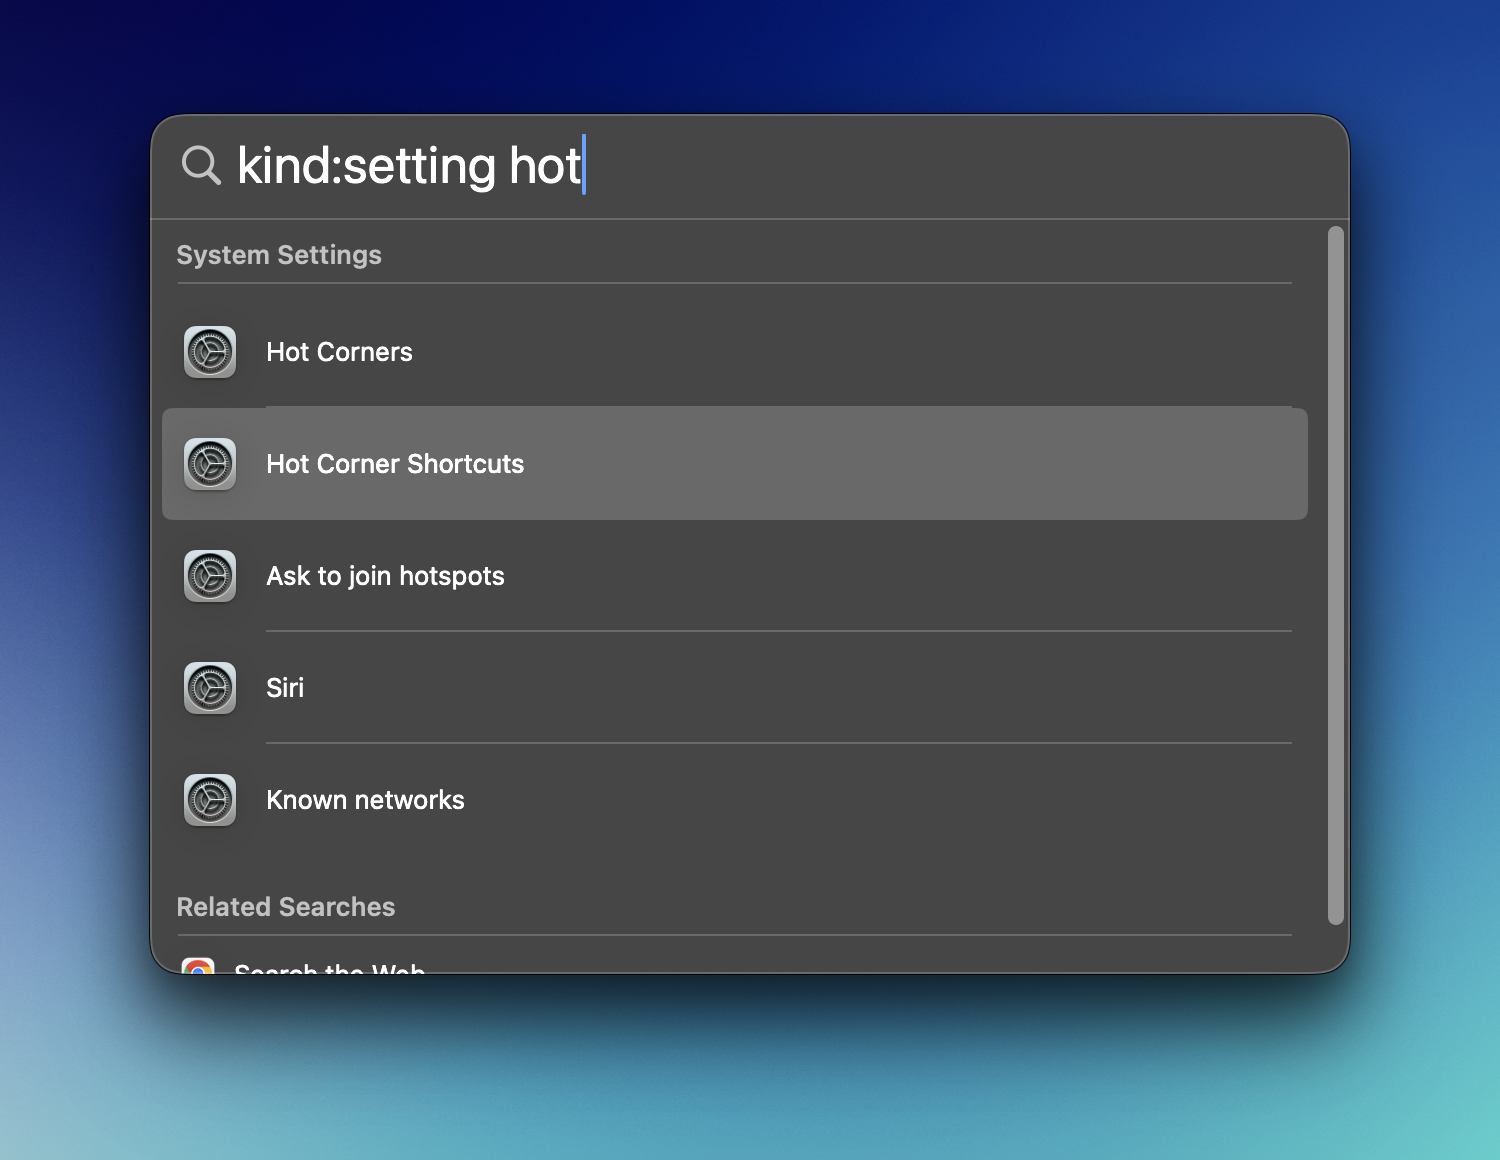Click the gear icon beside Hot Corner Shortcuts
This screenshot has width=1500, height=1160.
click(210, 464)
